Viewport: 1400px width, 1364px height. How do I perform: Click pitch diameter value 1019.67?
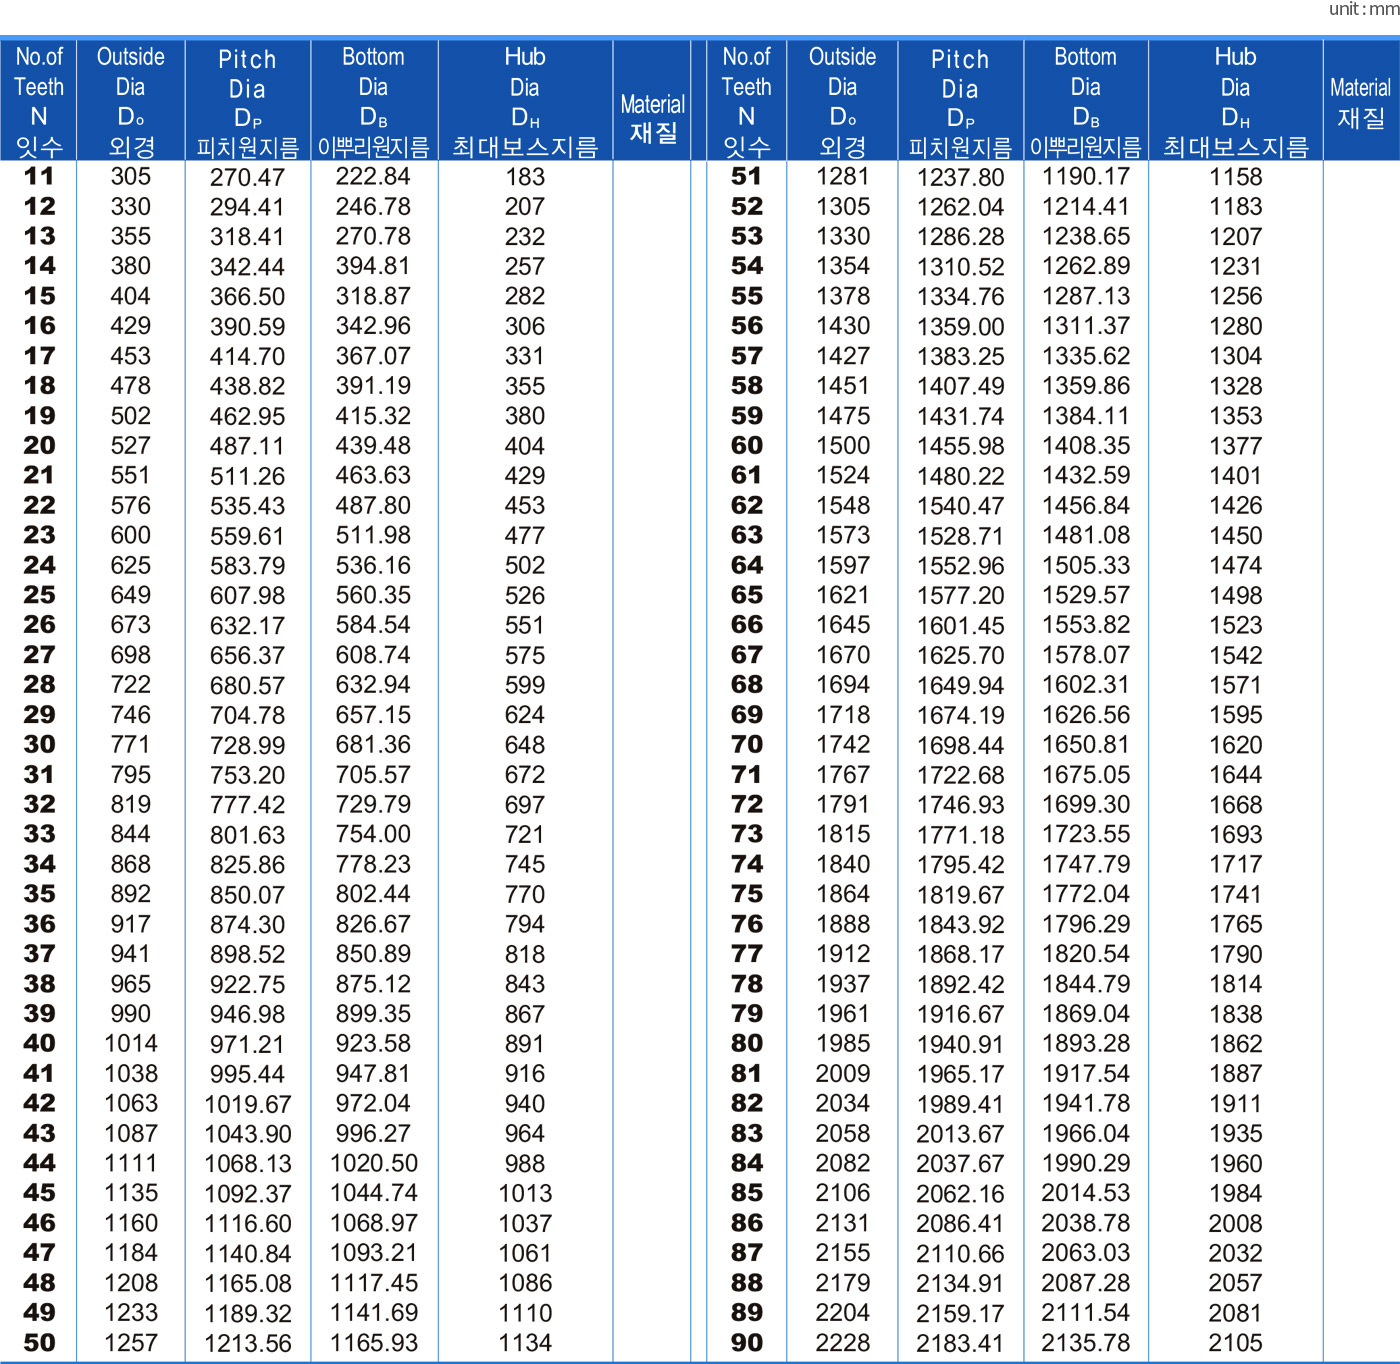point(248,1104)
